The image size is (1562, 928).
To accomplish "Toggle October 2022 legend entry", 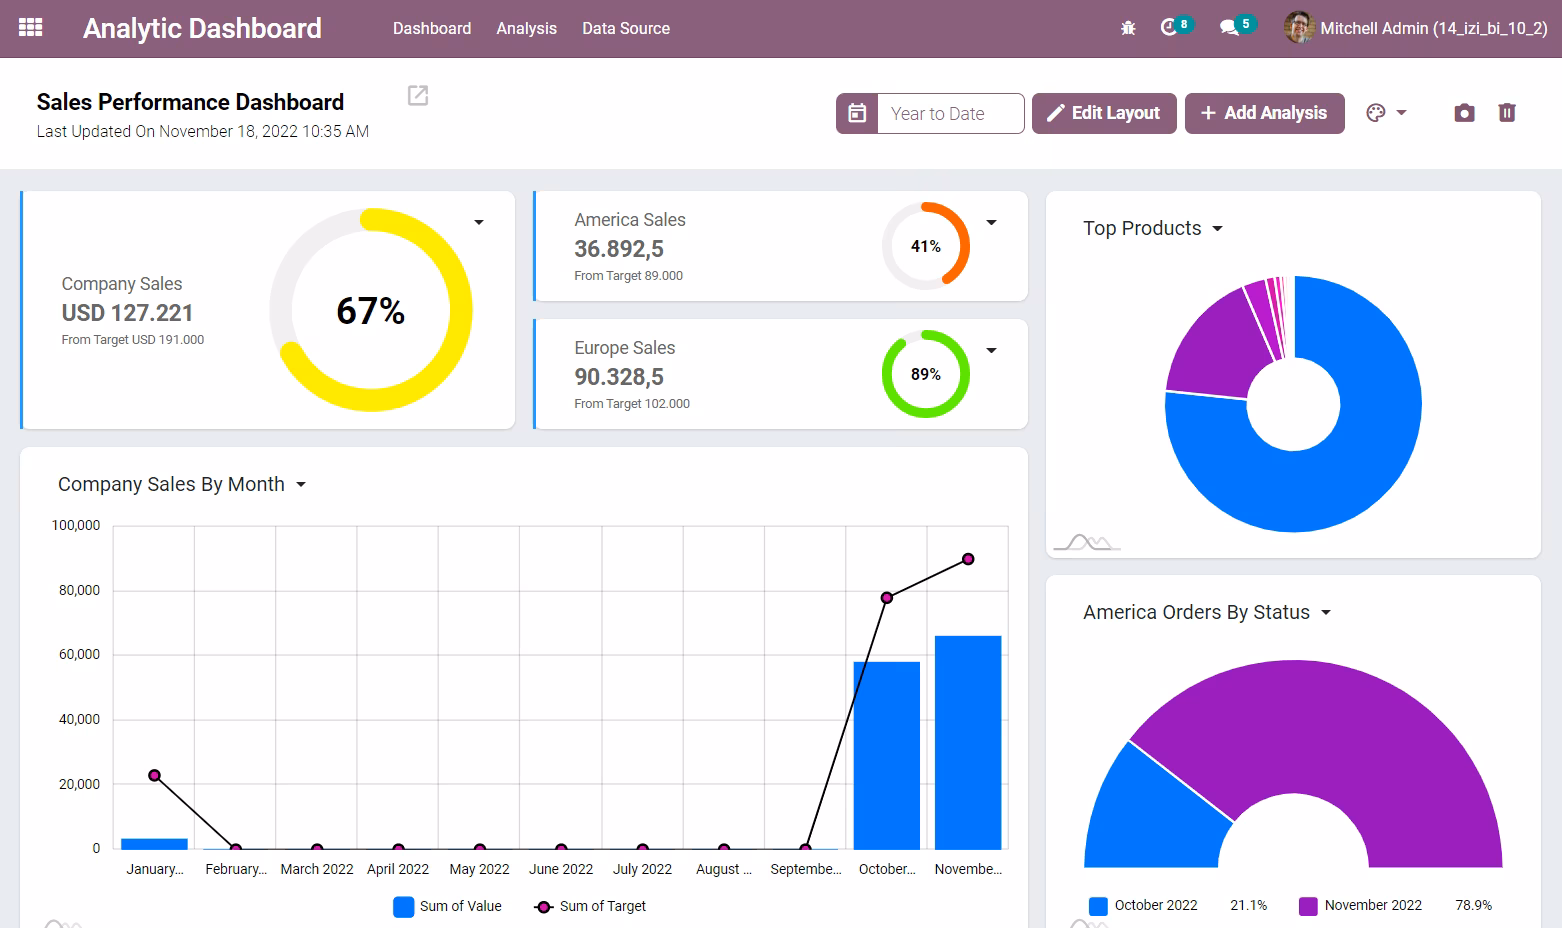I will (1143, 905).
